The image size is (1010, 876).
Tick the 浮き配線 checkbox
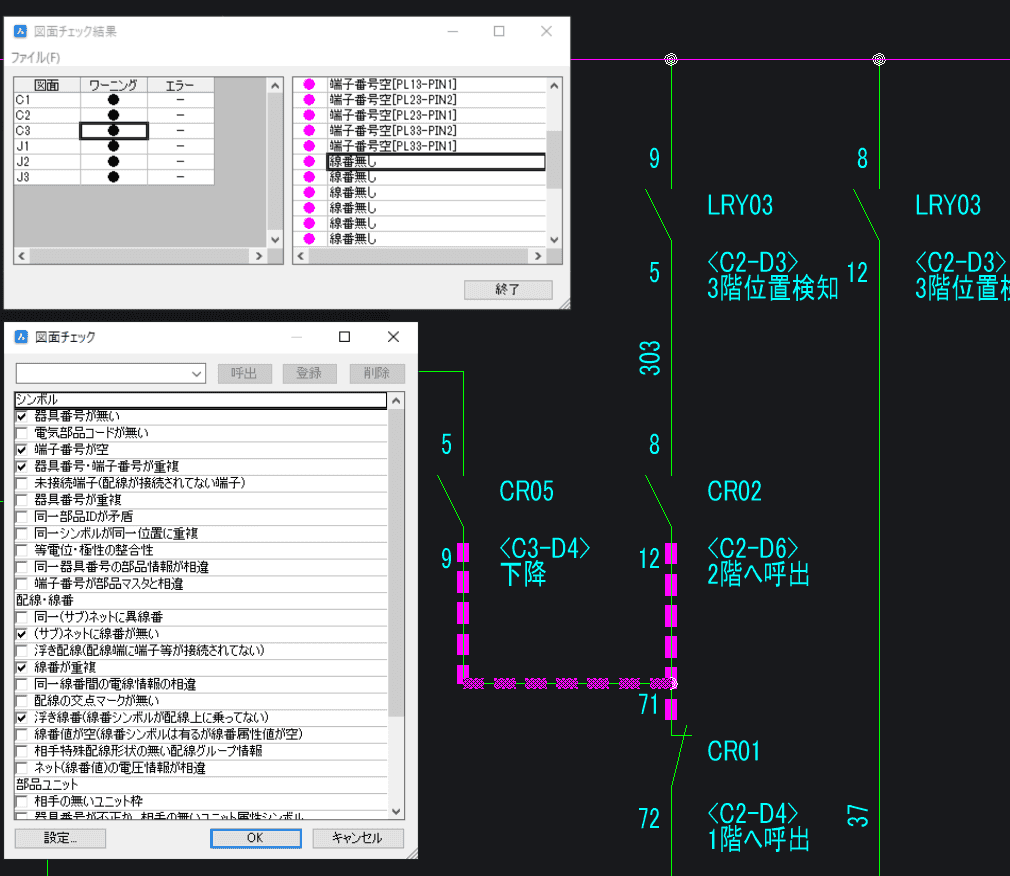click(x=22, y=651)
